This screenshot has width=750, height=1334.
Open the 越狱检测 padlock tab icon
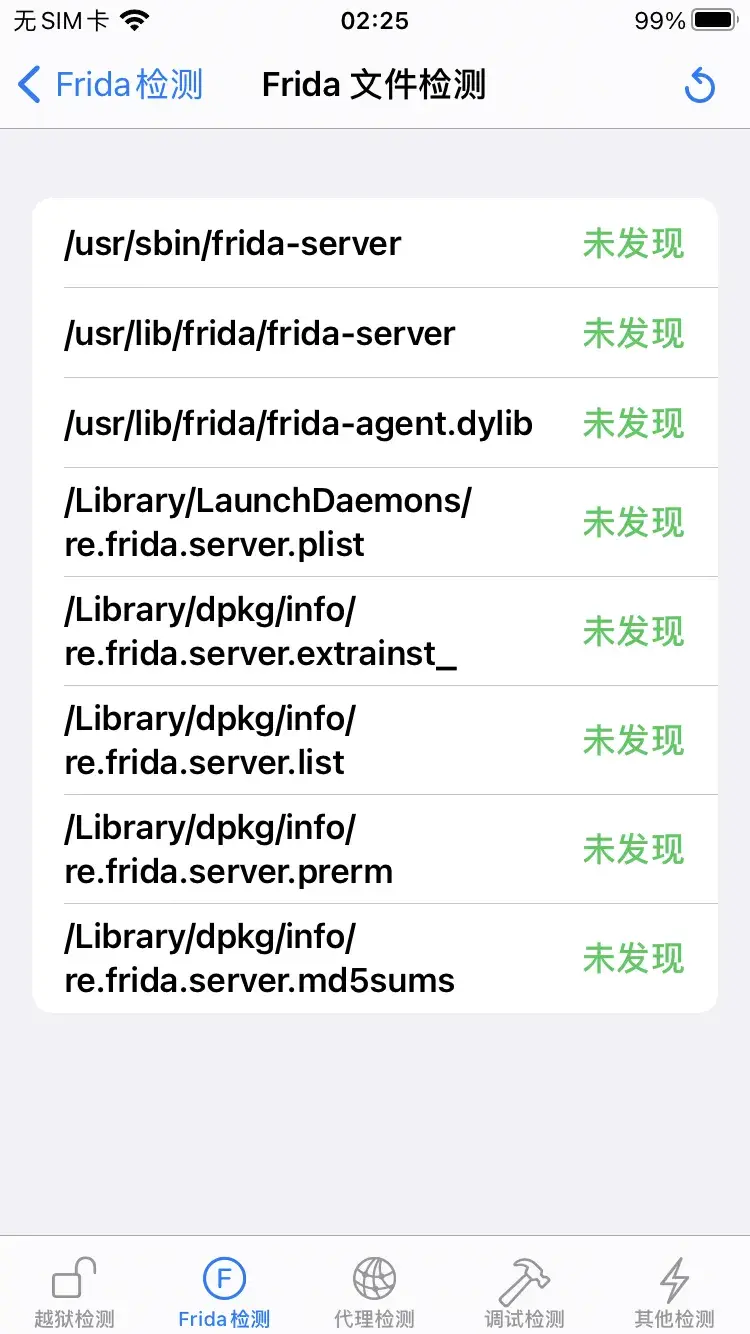pos(74,1278)
